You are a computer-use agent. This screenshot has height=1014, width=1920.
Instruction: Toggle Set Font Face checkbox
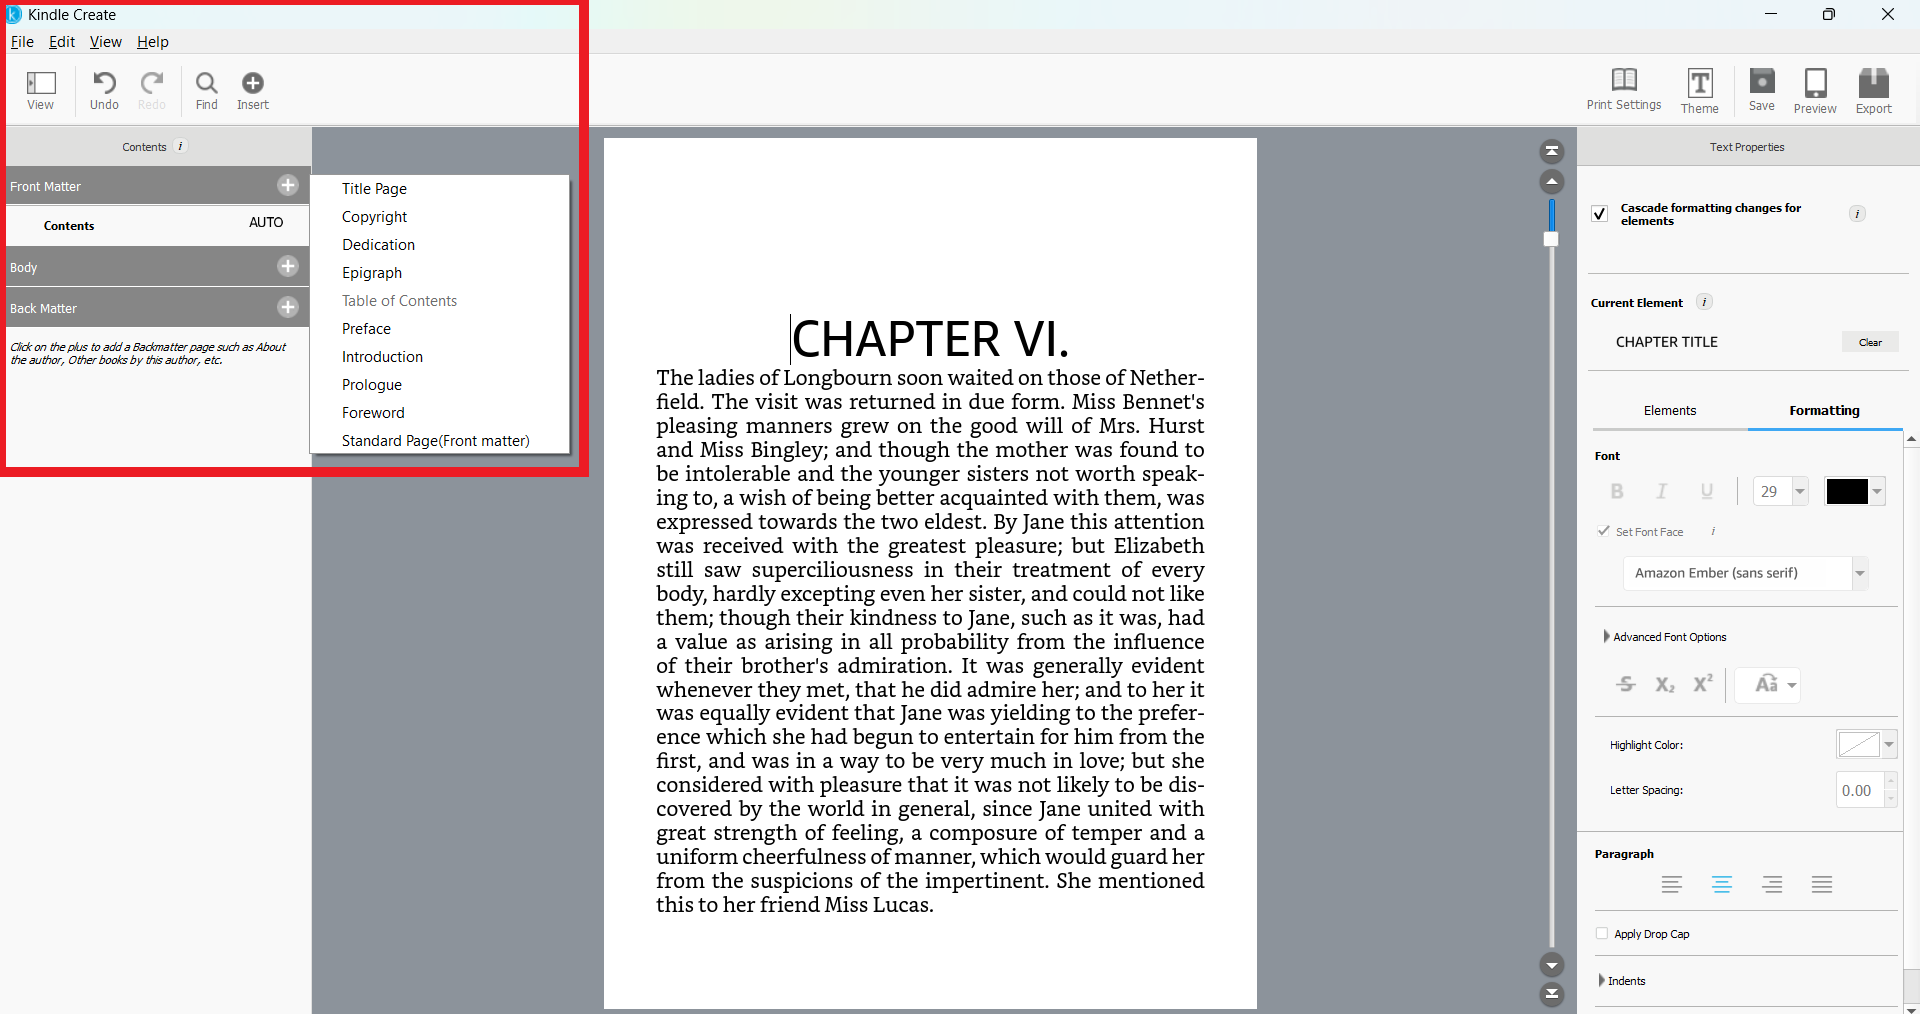pos(1604,531)
